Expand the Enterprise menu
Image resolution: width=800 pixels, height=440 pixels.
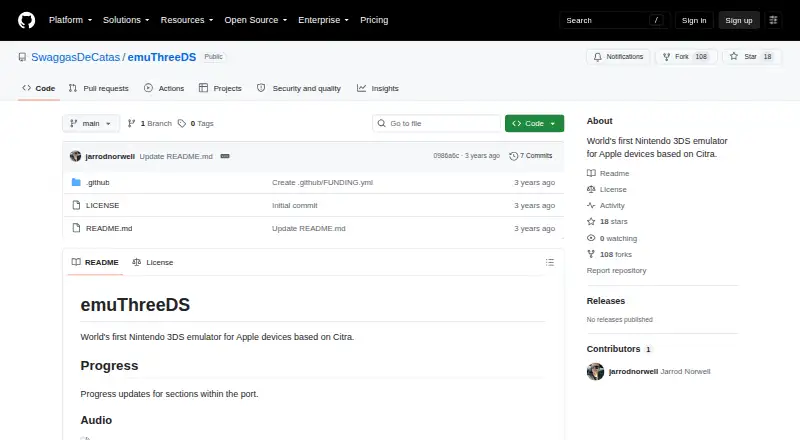[x=323, y=20]
